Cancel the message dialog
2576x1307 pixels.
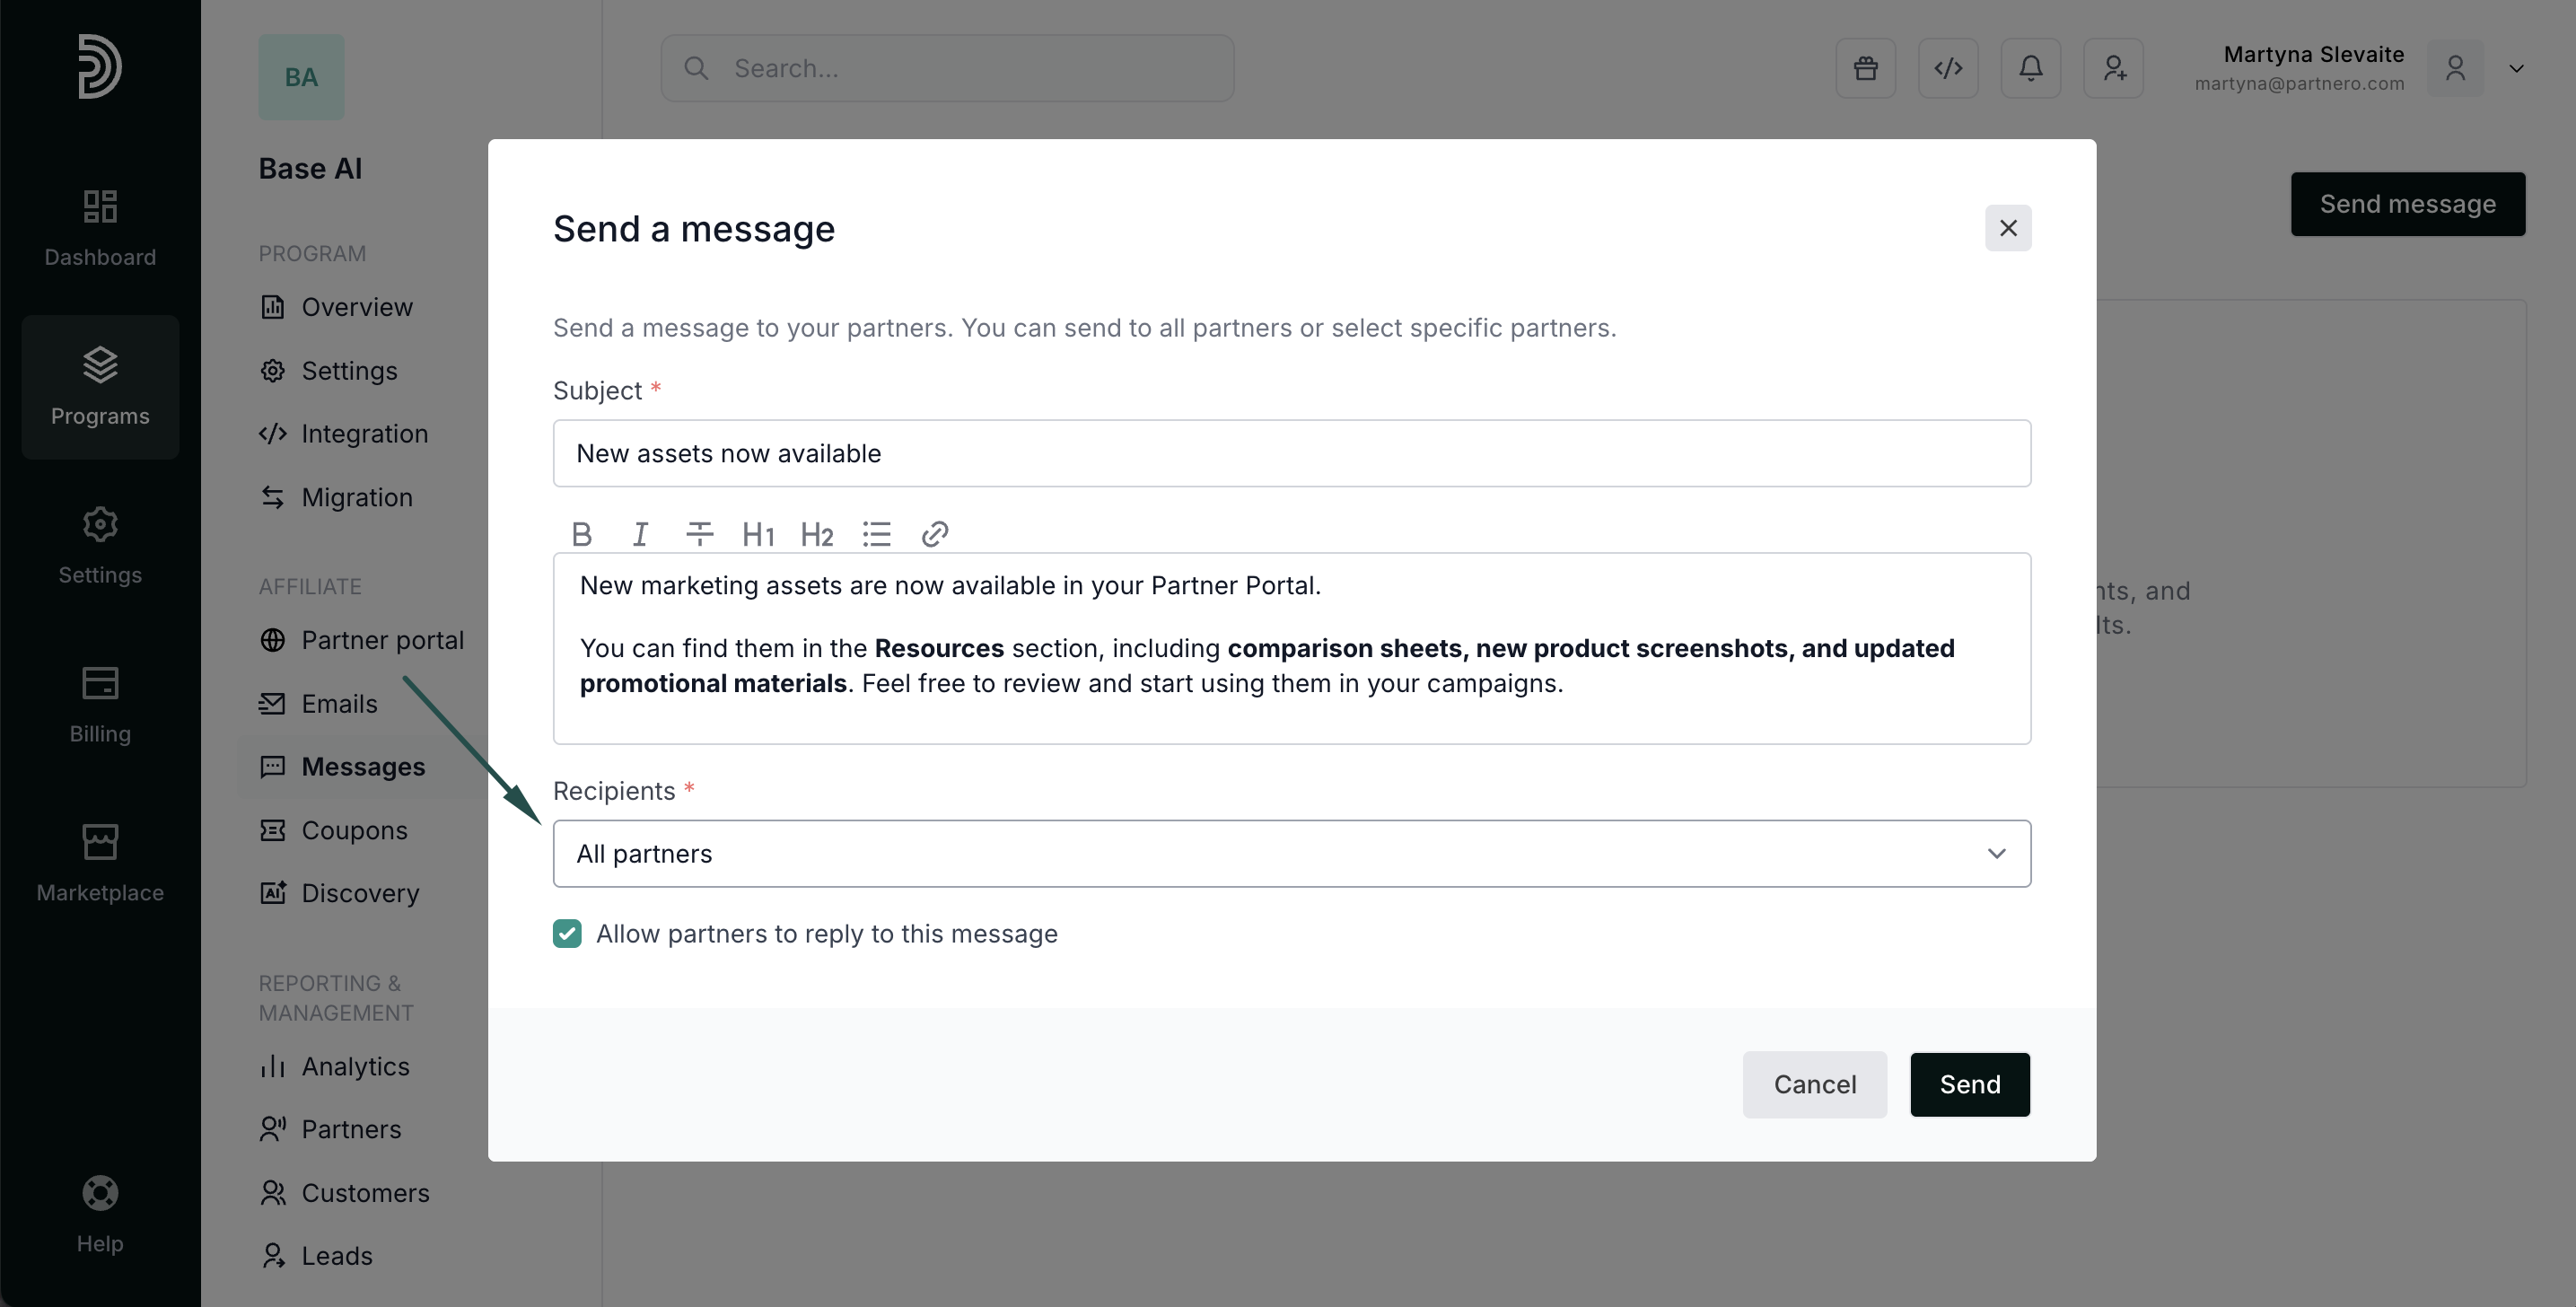1814,1084
